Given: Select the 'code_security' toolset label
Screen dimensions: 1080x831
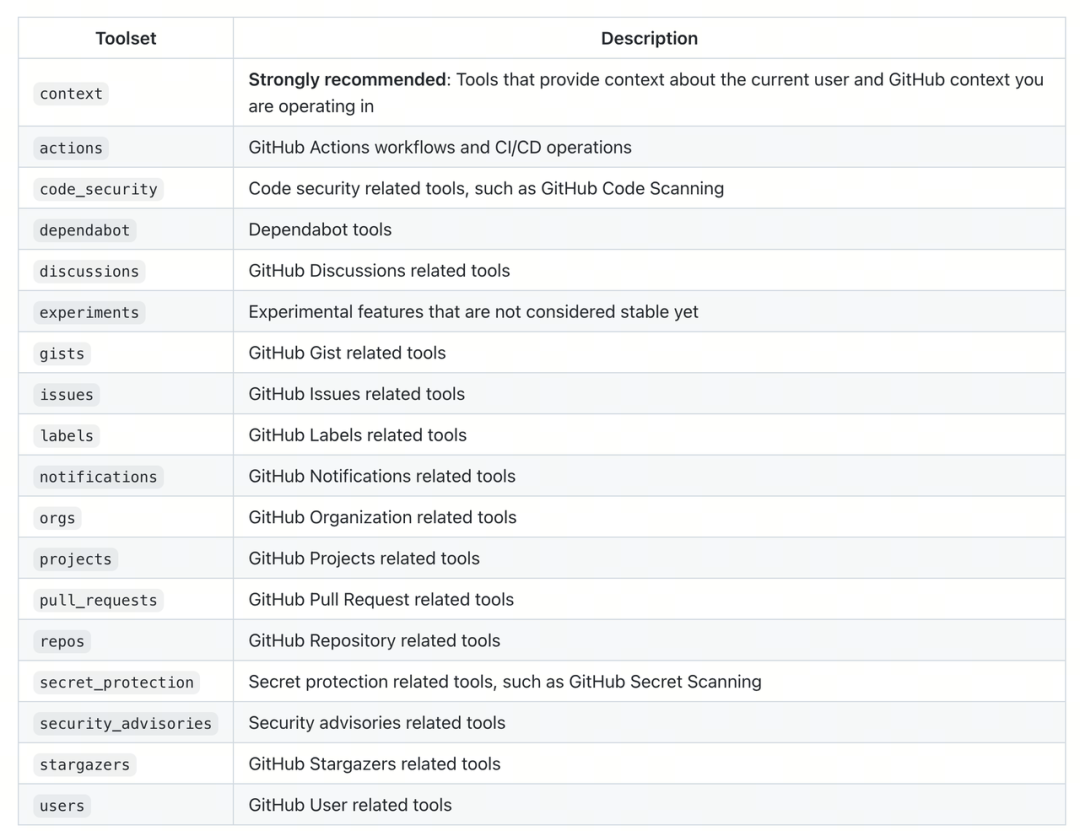Looking at the screenshot, I should tap(98, 189).
